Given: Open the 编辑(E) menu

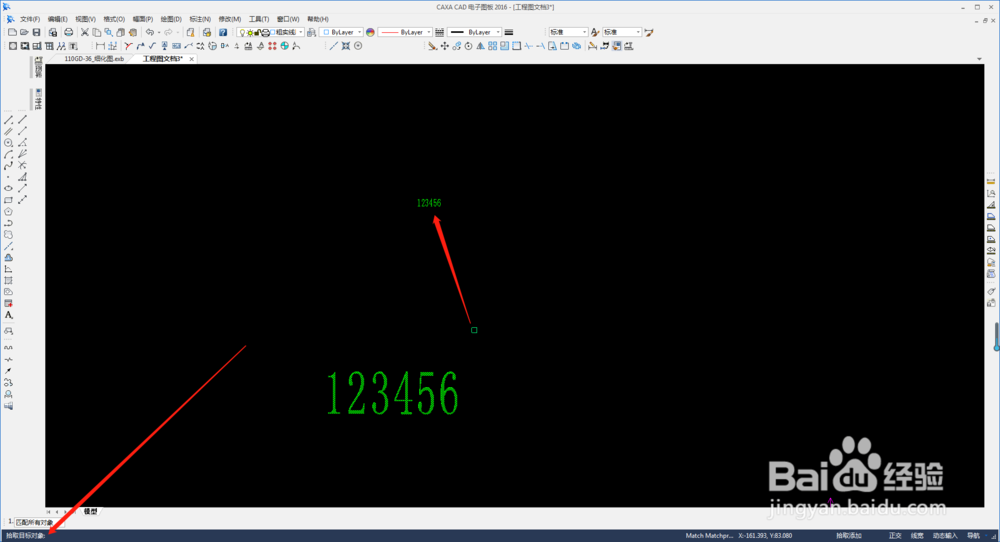Looking at the screenshot, I should point(57,19).
